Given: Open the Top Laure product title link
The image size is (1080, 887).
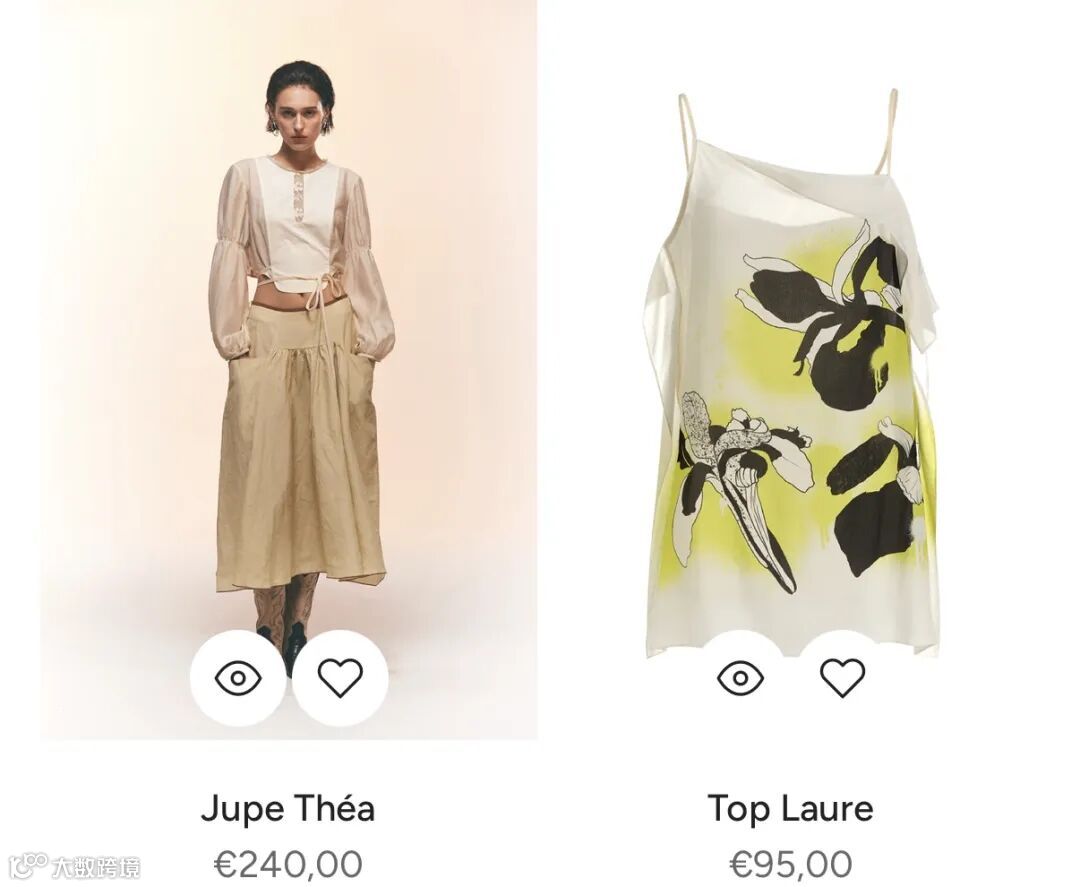Looking at the screenshot, I should pyautogui.click(x=791, y=808).
